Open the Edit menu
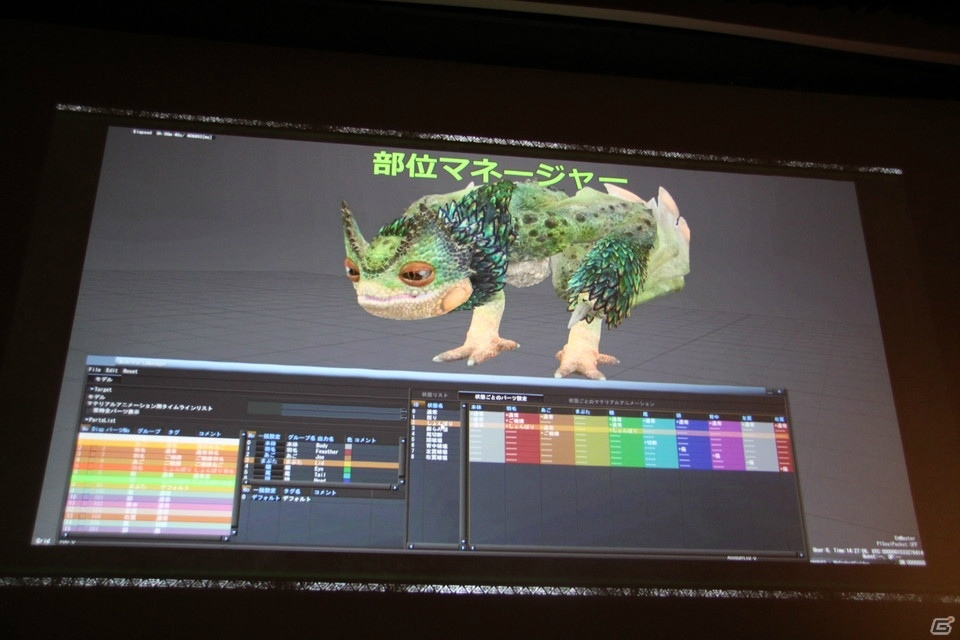 [112, 371]
